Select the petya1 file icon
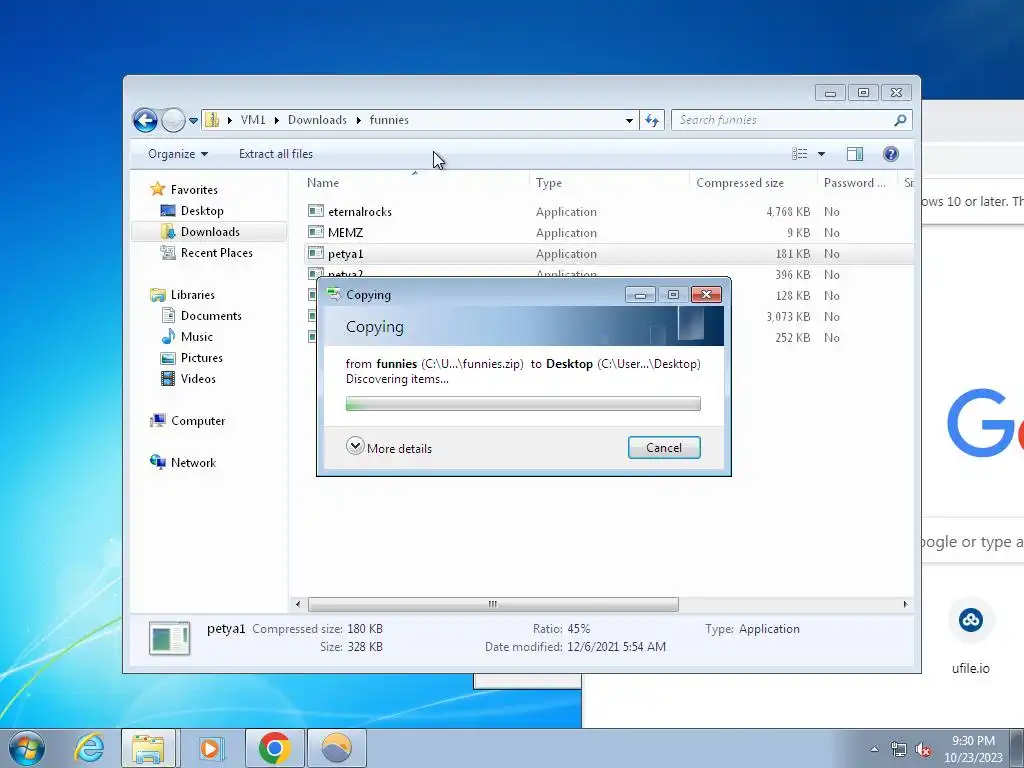1024x768 pixels. [316, 253]
